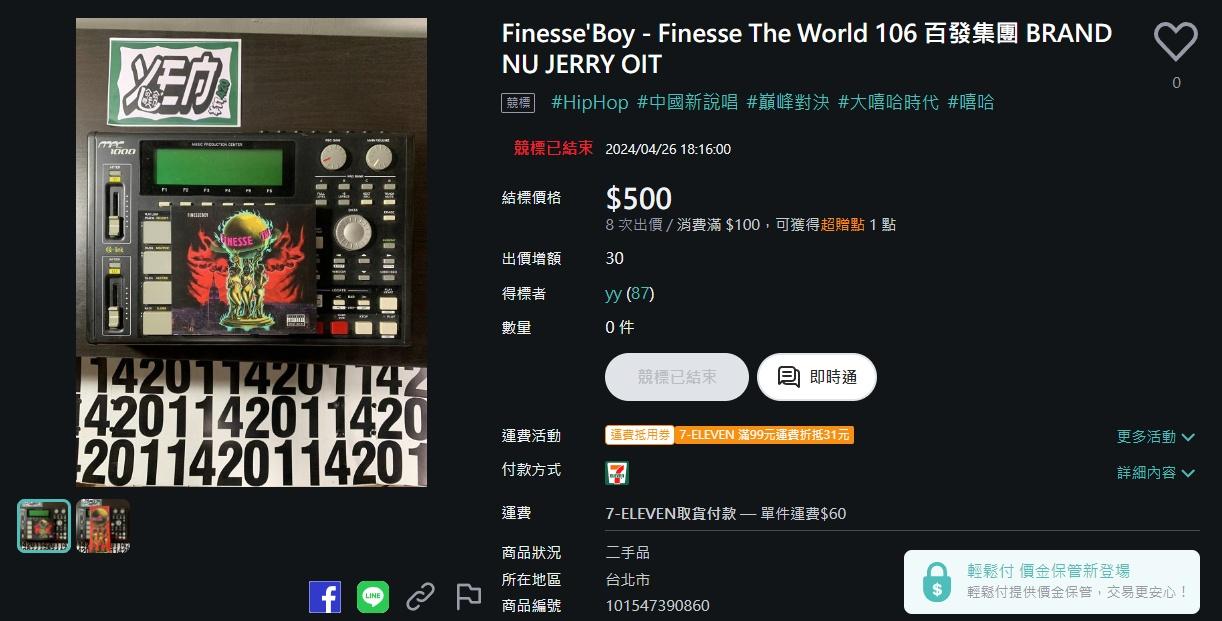Viewport: 1222px width, 621px height.
Task: Add item to favorites with heart icon
Action: pyautogui.click(x=1176, y=42)
